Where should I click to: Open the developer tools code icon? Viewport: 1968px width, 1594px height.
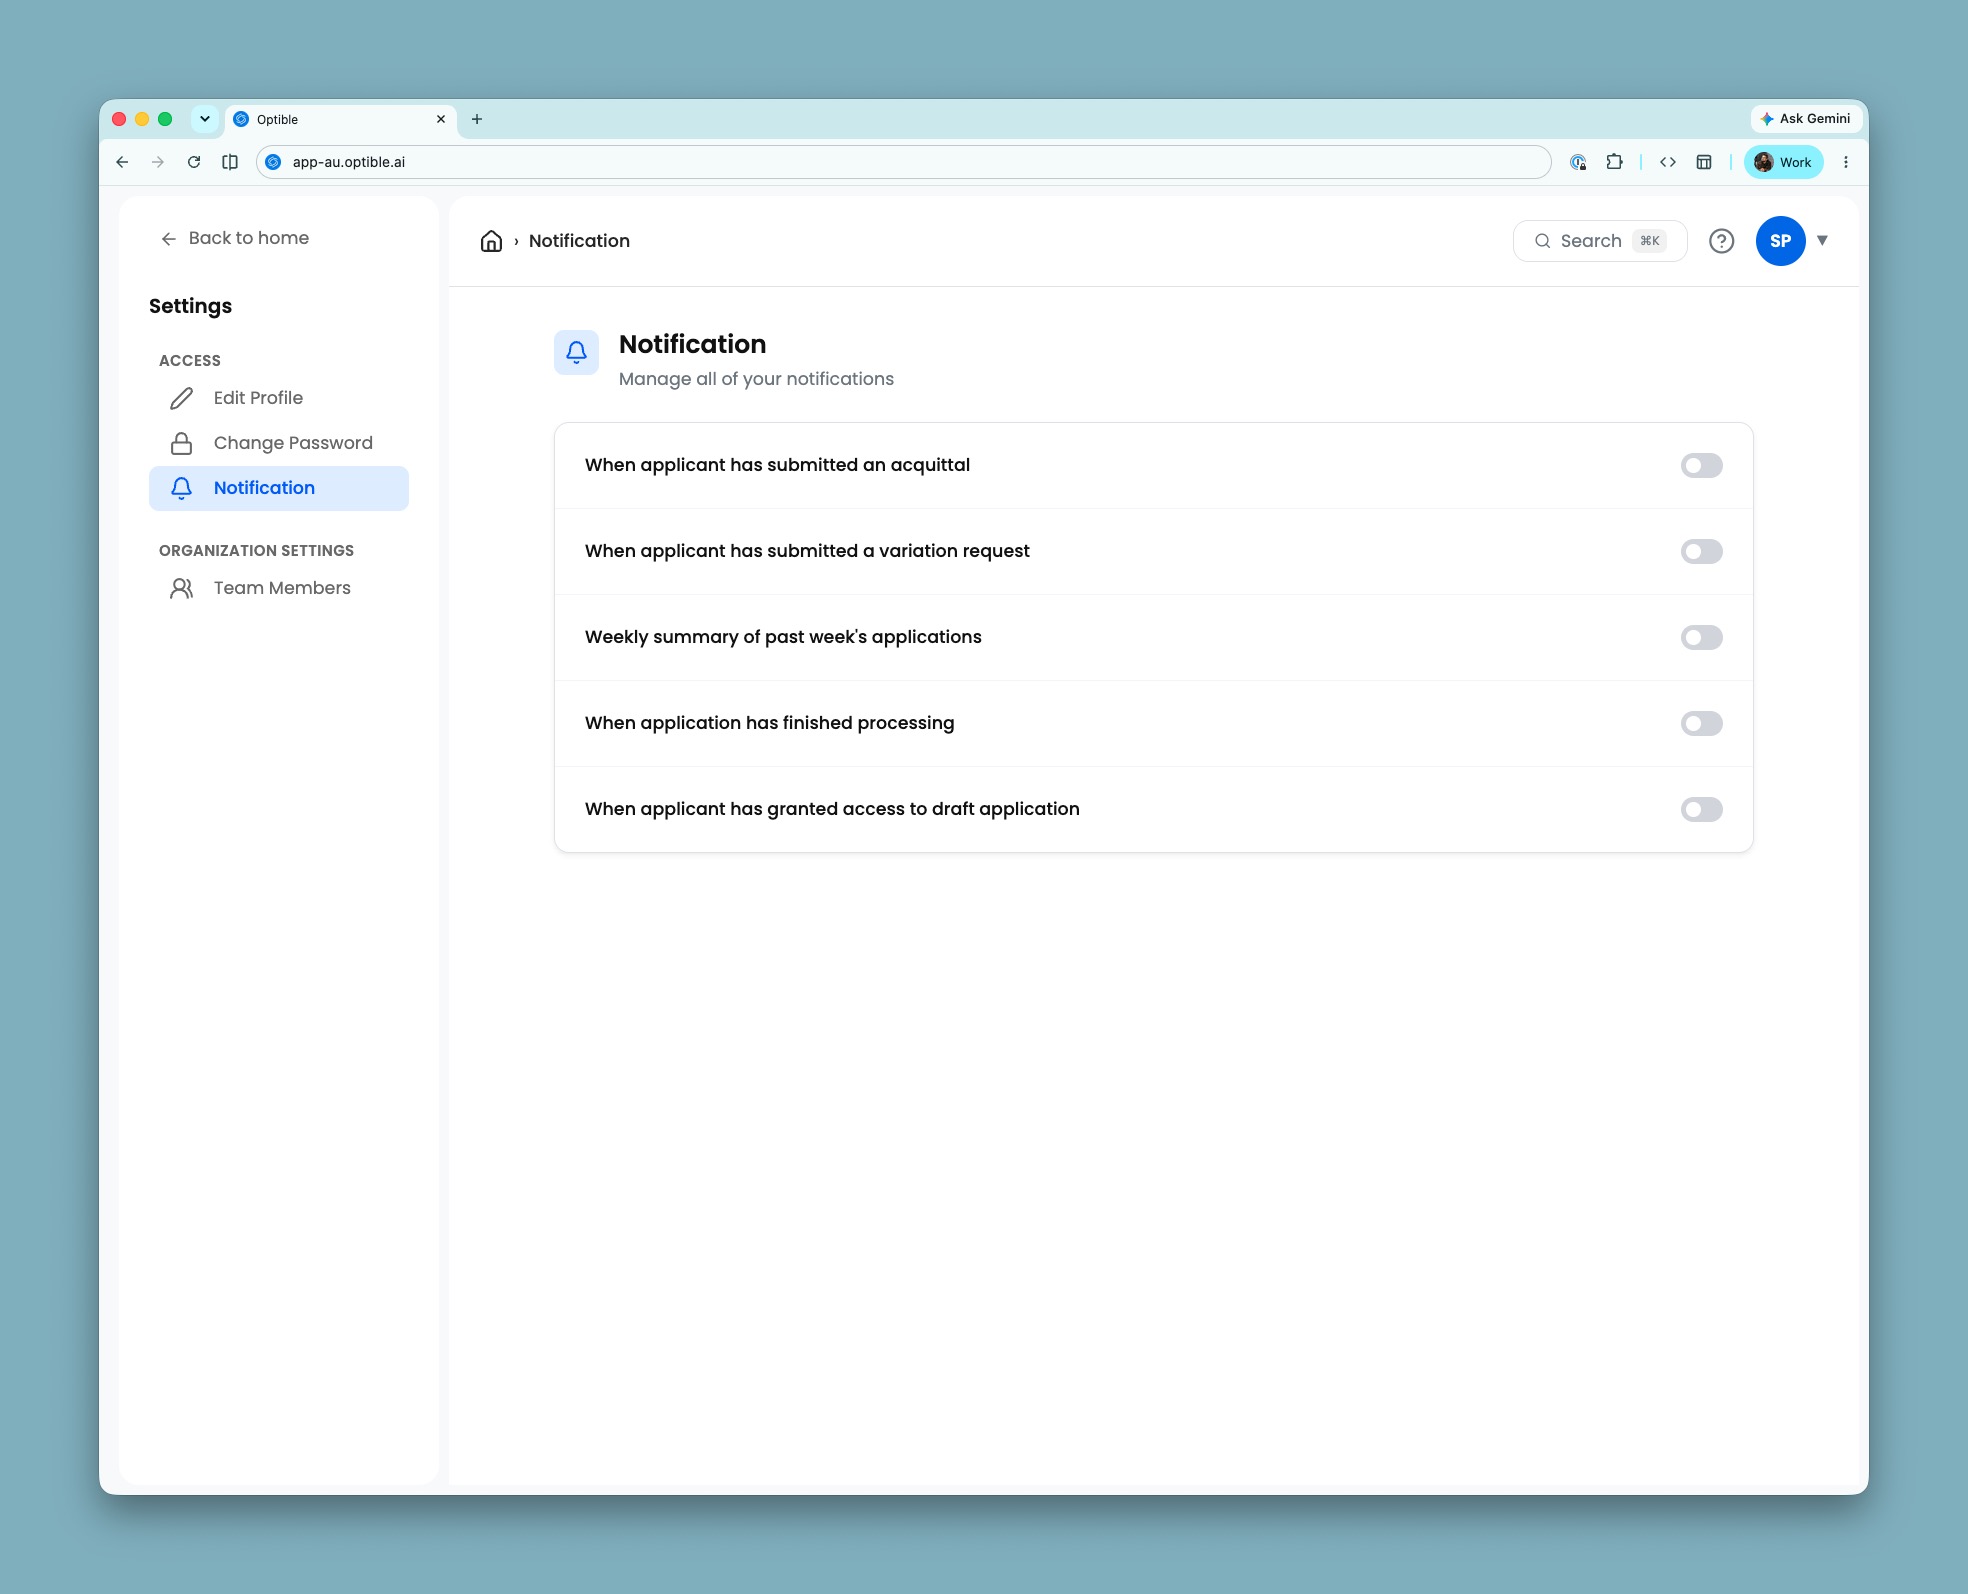click(x=1667, y=162)
